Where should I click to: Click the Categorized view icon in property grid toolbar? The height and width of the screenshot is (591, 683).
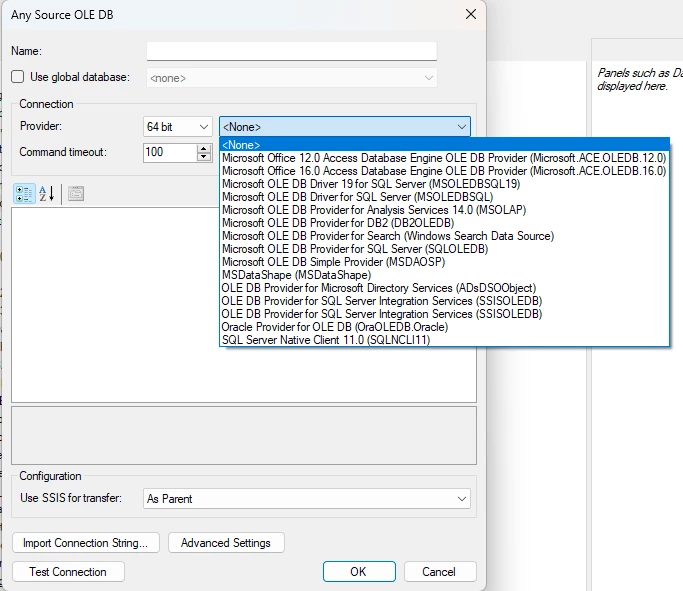click(24, 194)
